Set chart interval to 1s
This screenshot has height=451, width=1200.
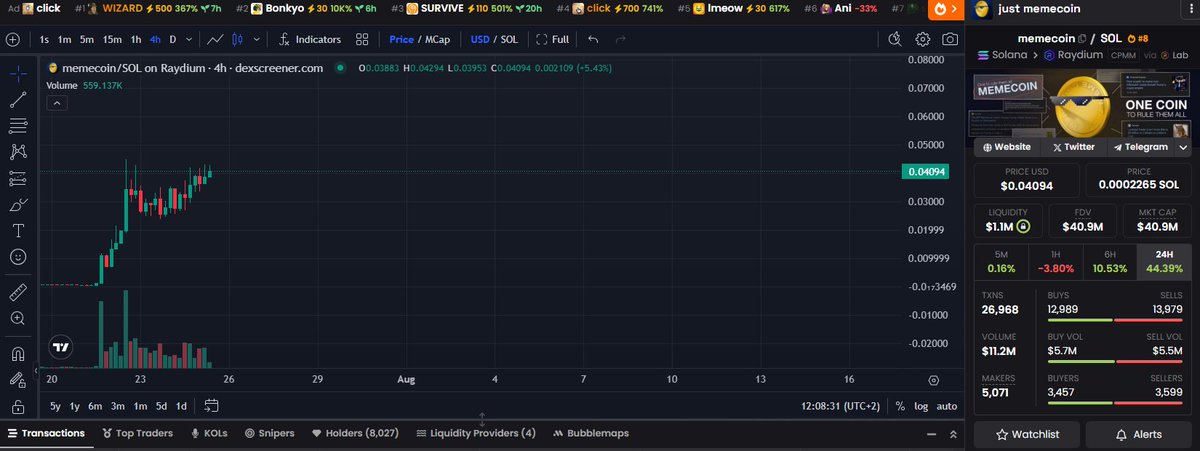tap(45, 40)
